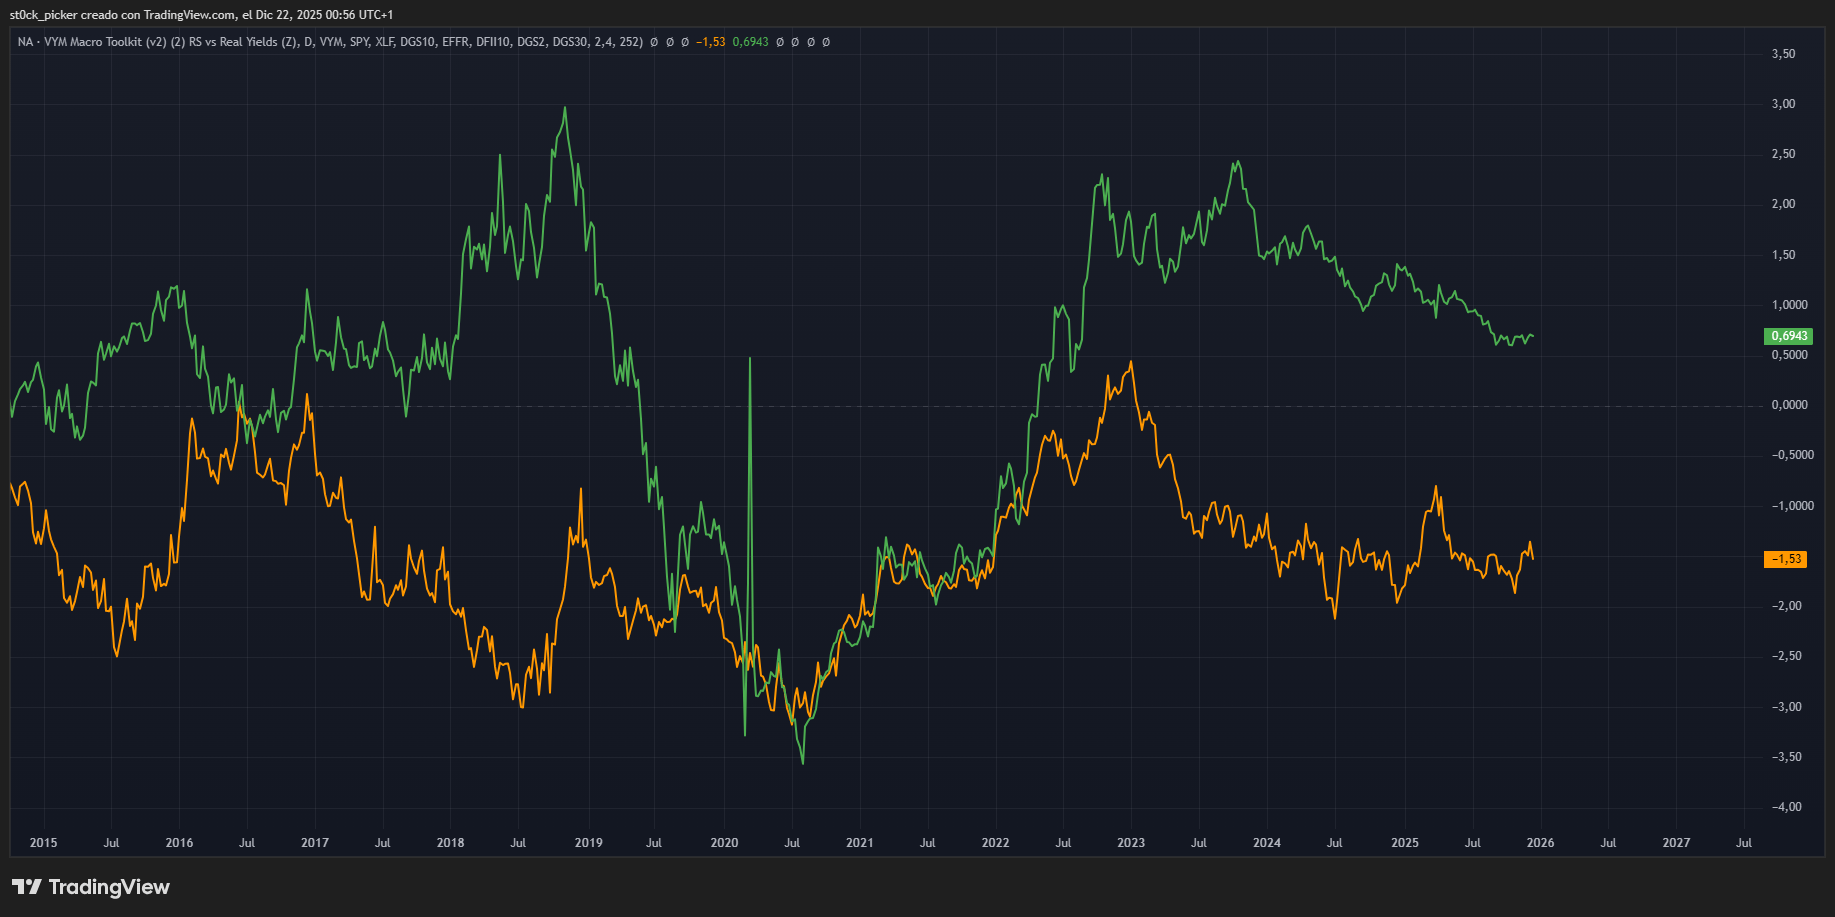Click the first Ø status symbol in the legend
This screenshot has height=917, width=1835.
[656, 42]
